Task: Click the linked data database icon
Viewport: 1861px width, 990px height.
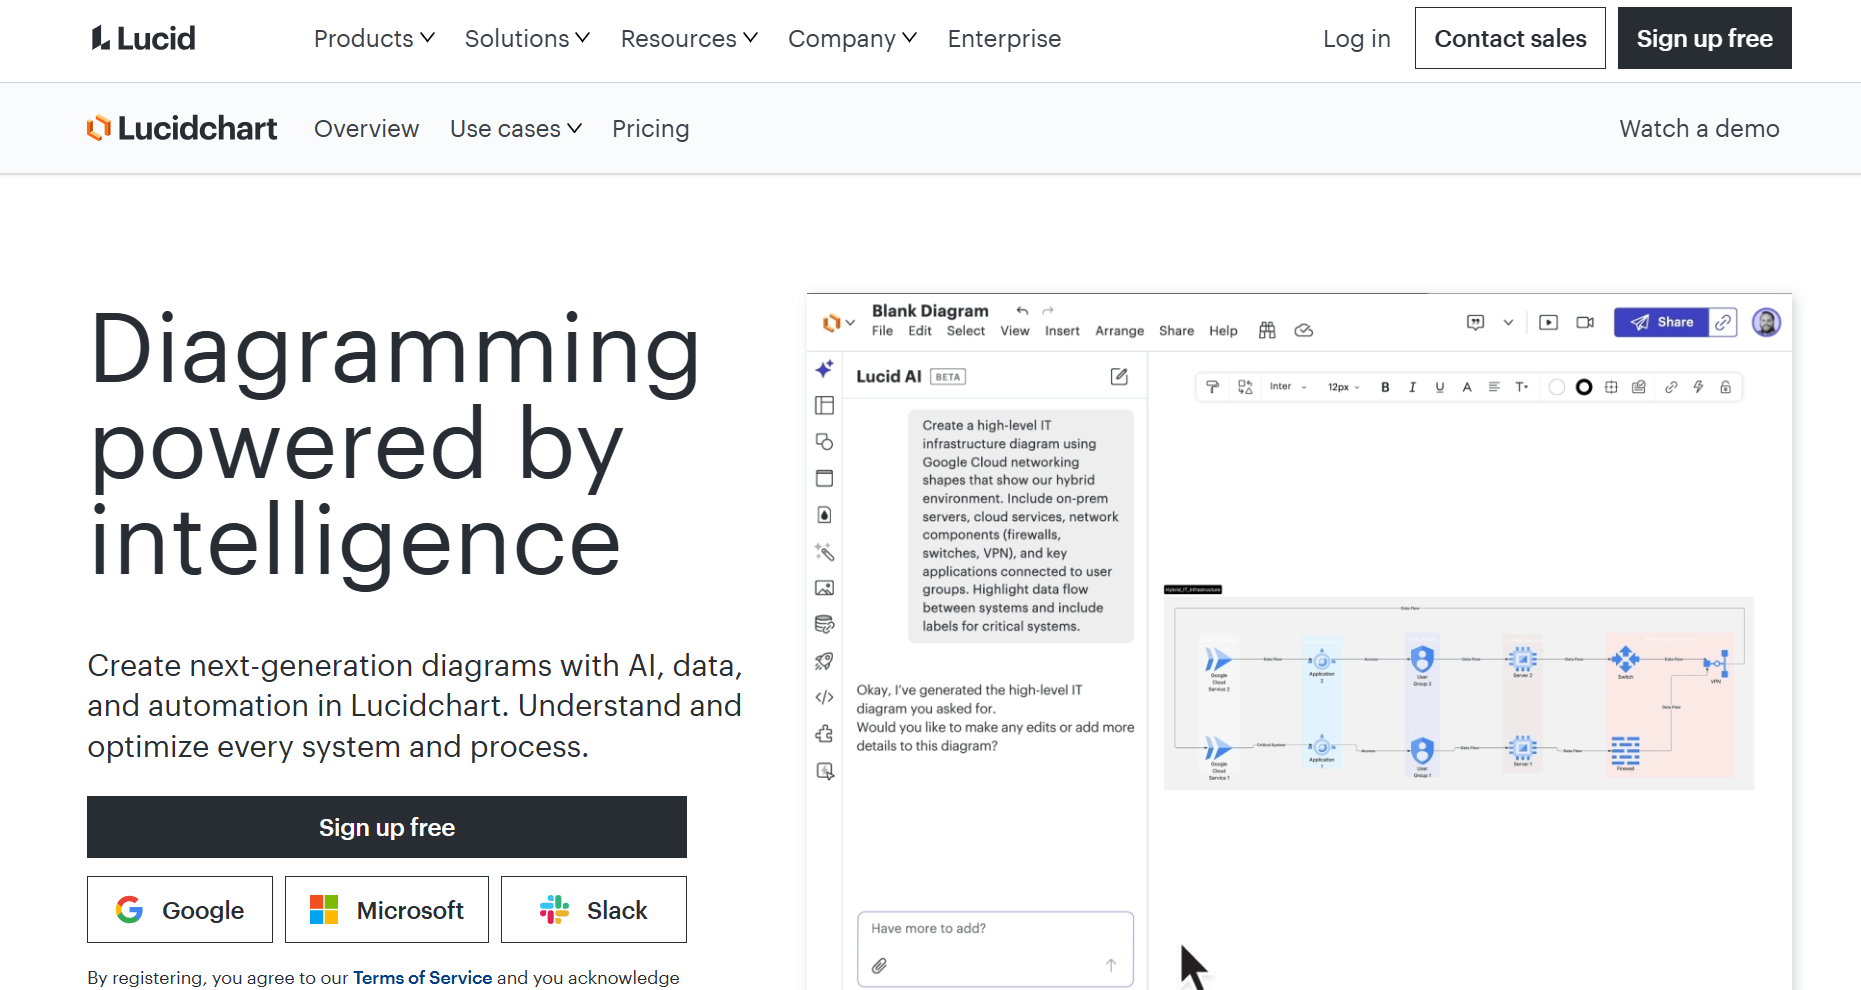Action: (x=824, y=623)
